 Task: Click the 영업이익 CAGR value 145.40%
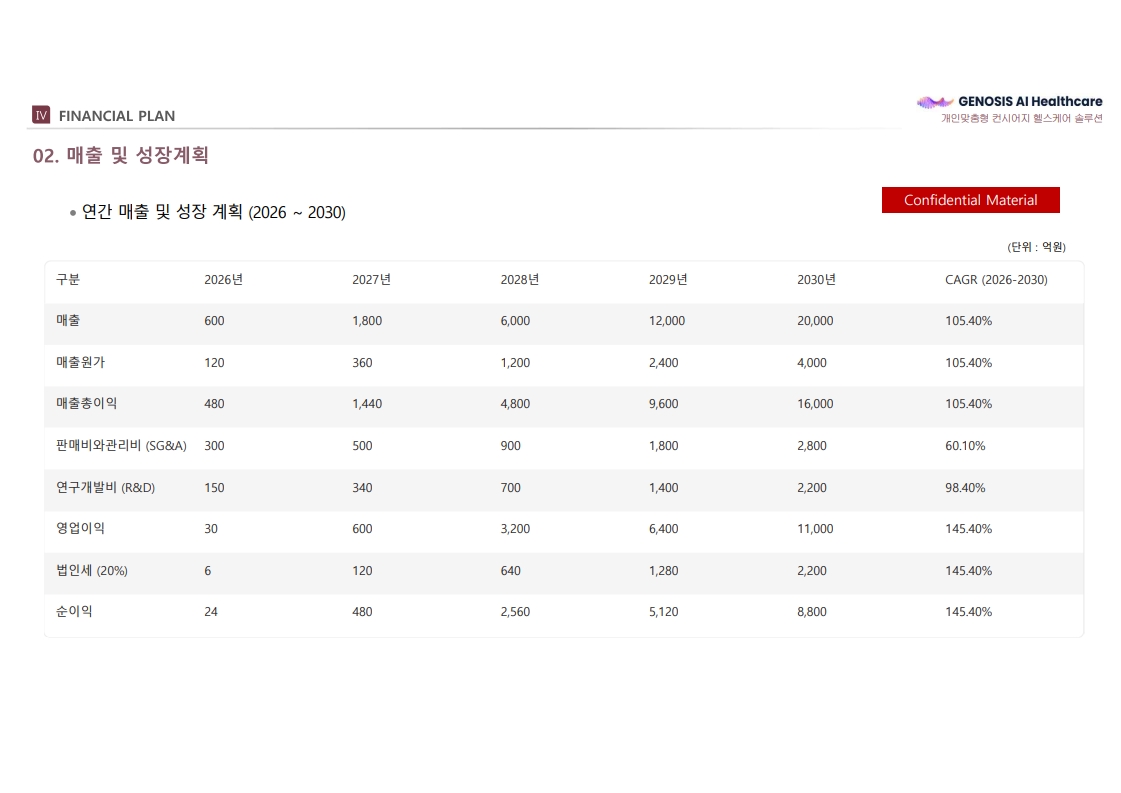pyautogui.click(x=968, y=529)
